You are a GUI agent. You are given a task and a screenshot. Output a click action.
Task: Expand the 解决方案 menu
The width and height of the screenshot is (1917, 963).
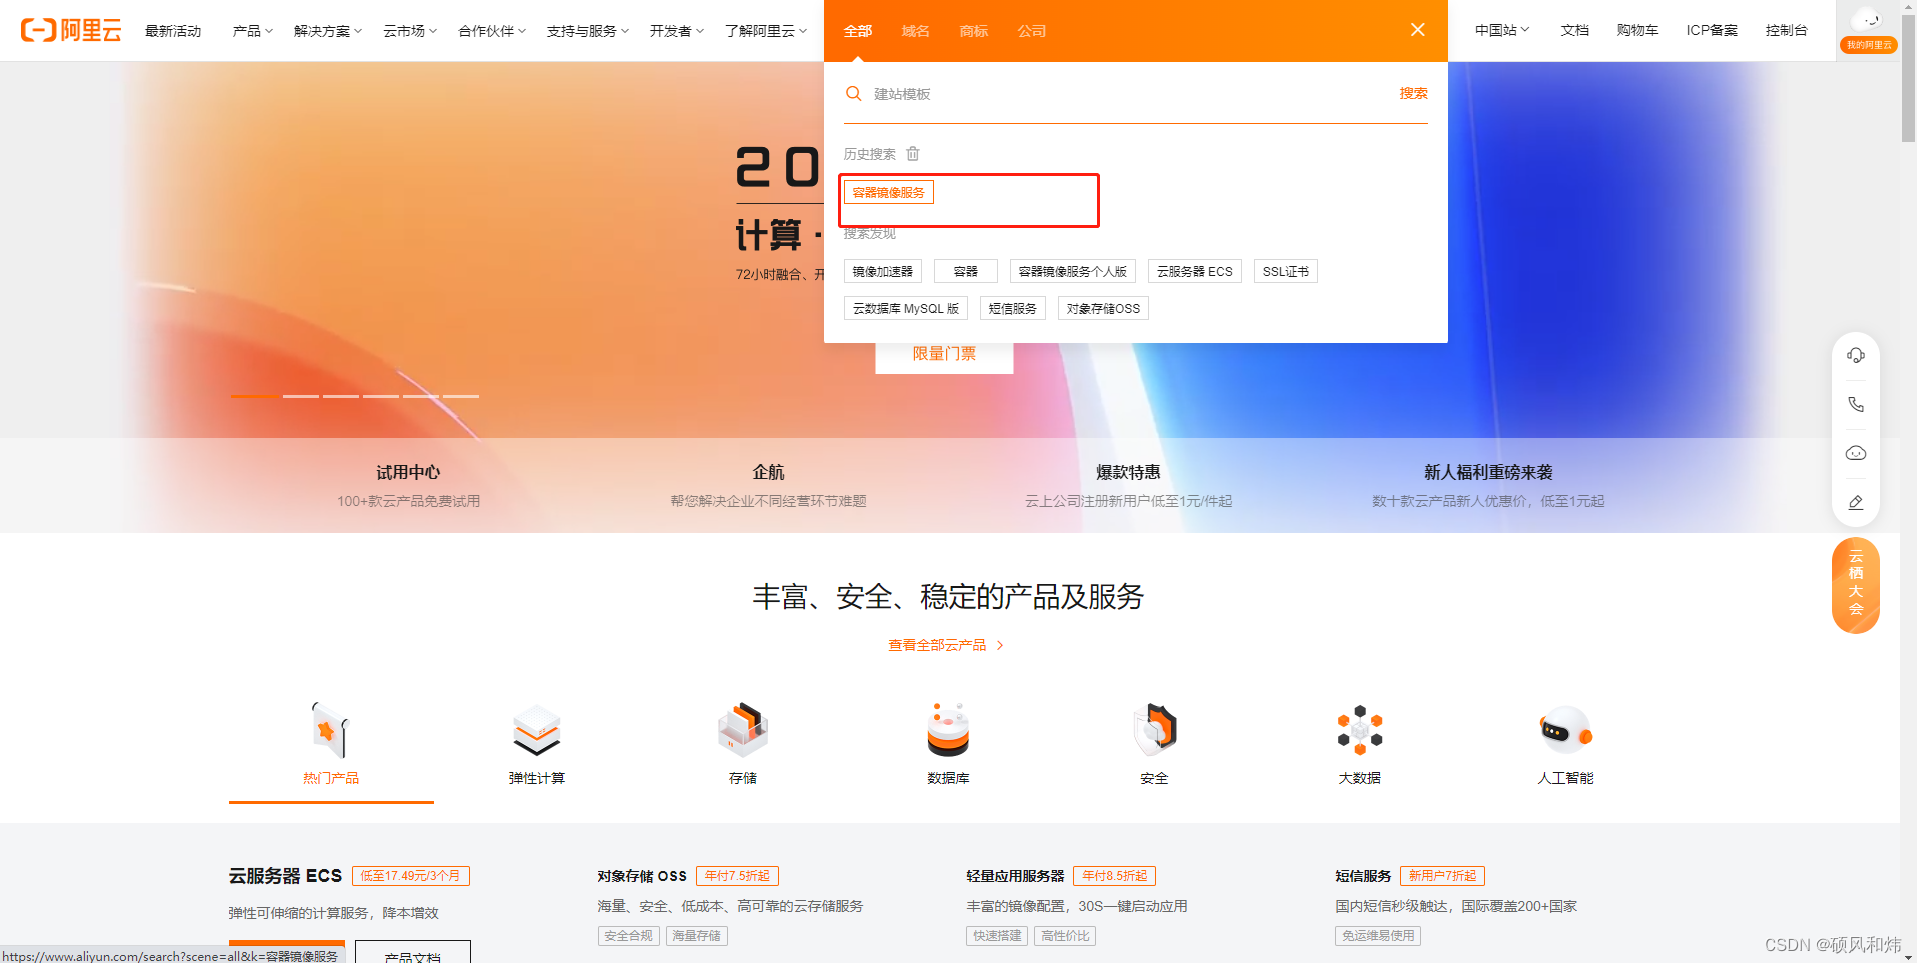pyautogui.click(x=328, y=31)
